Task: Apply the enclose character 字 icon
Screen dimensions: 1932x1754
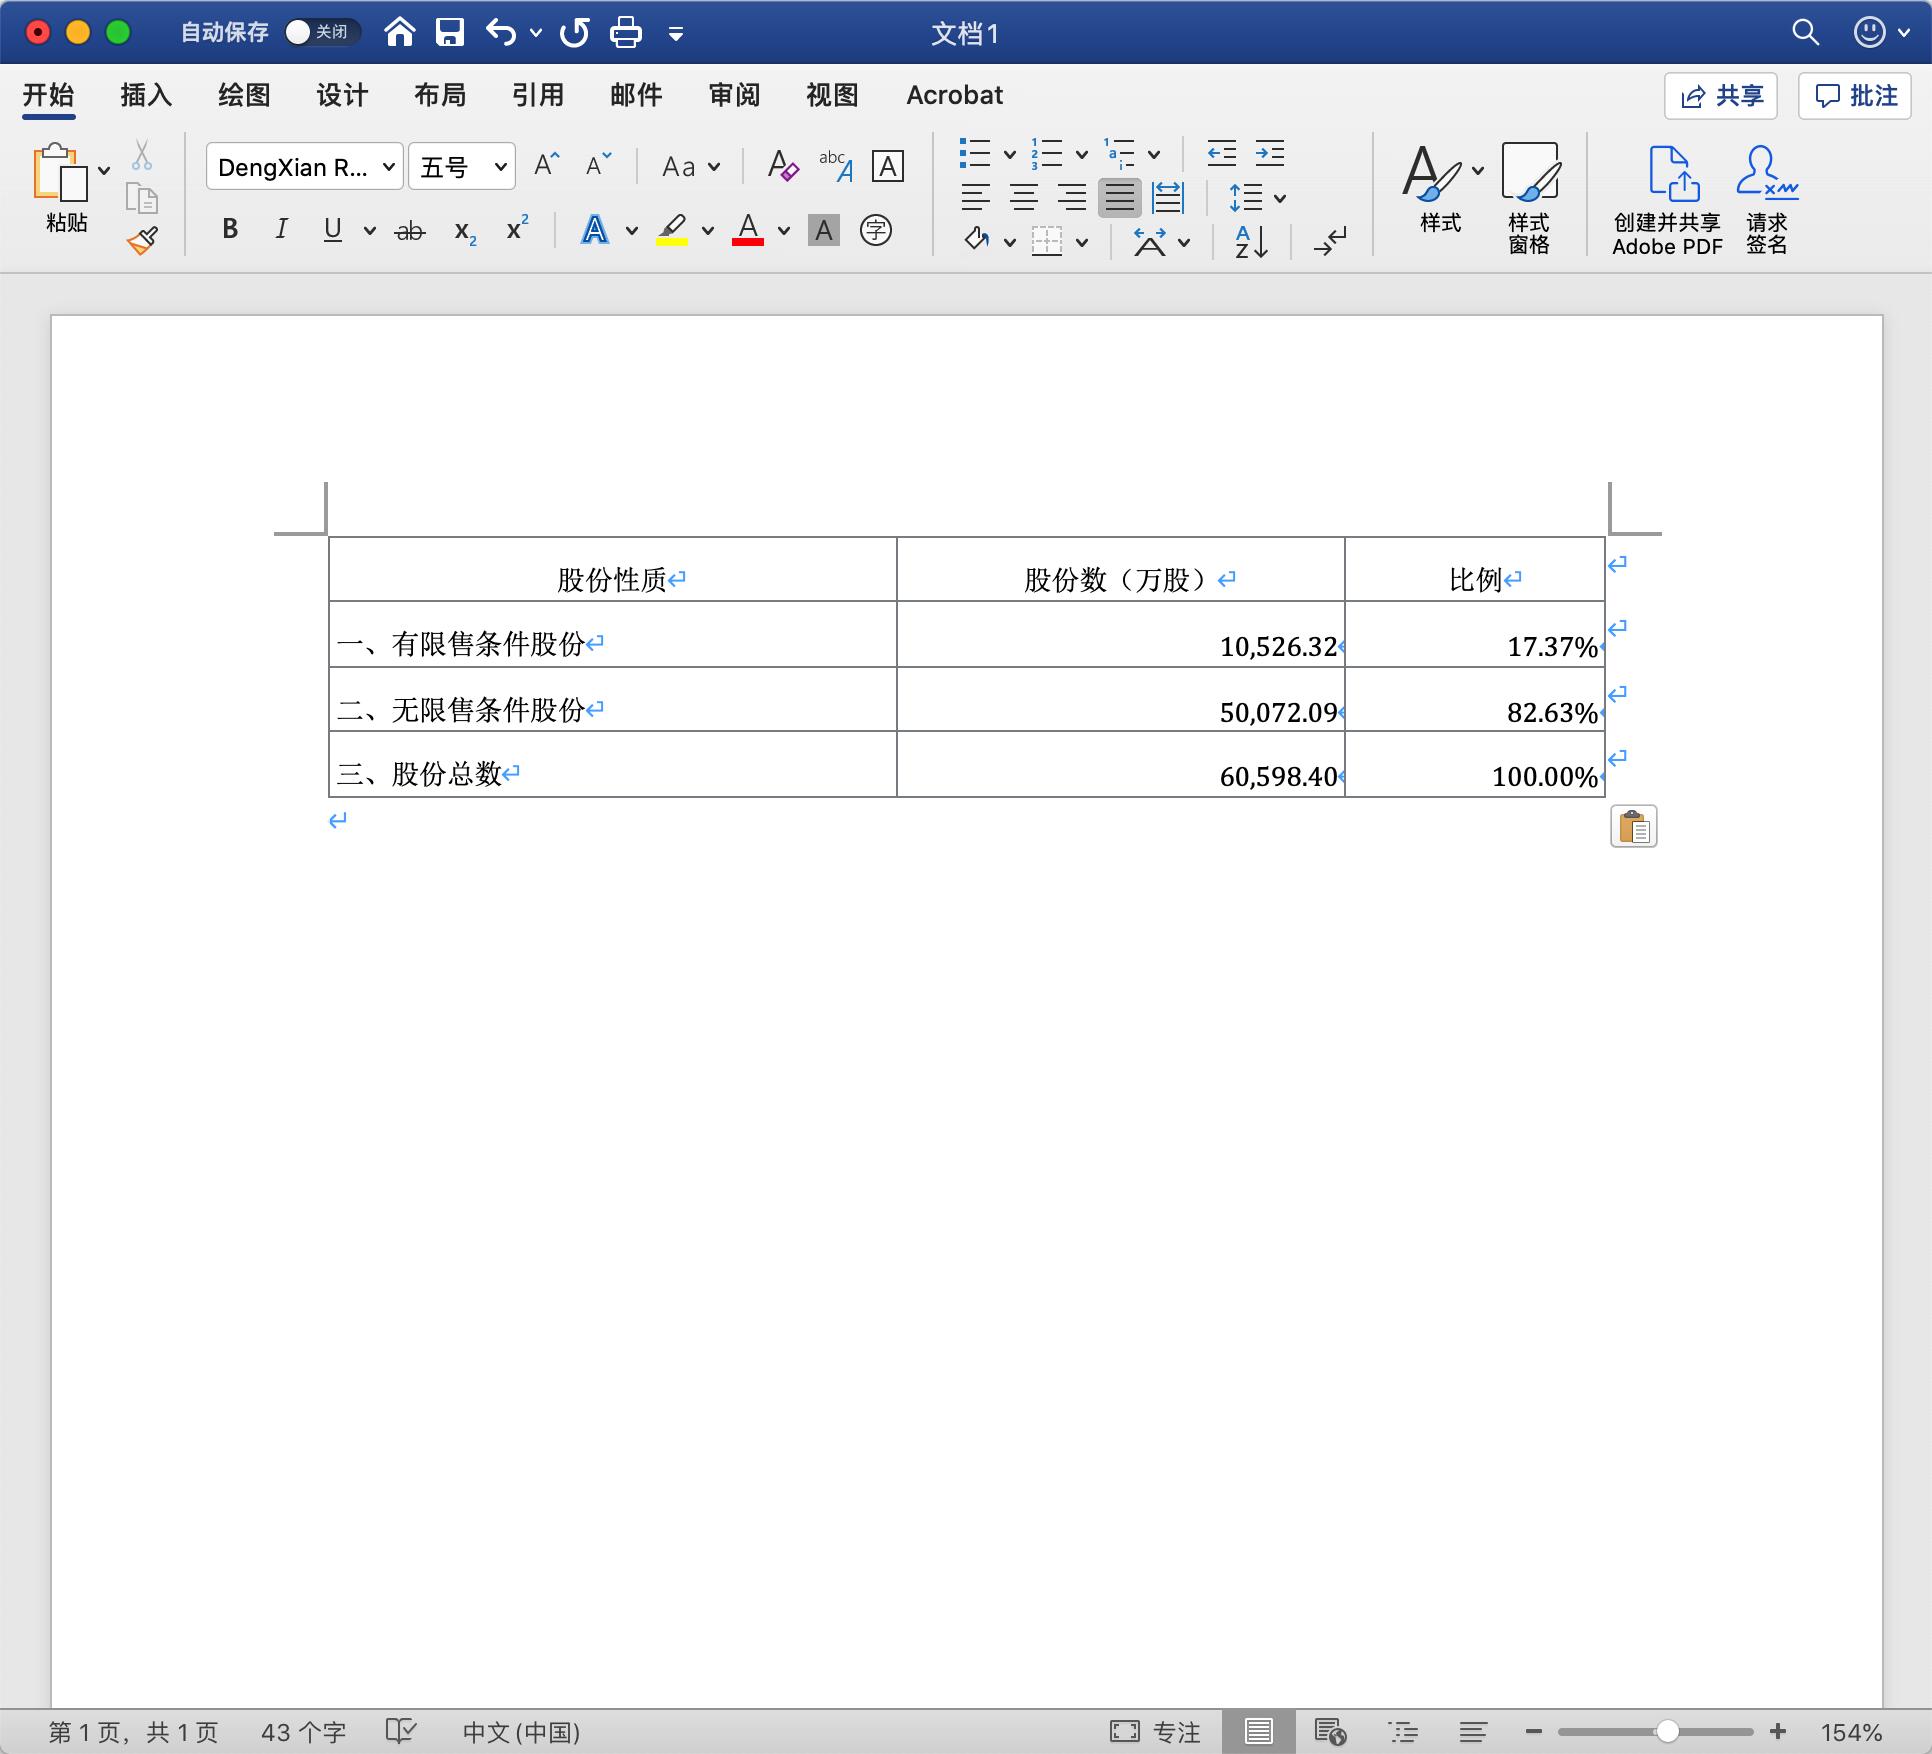Action: click(875, 231)
